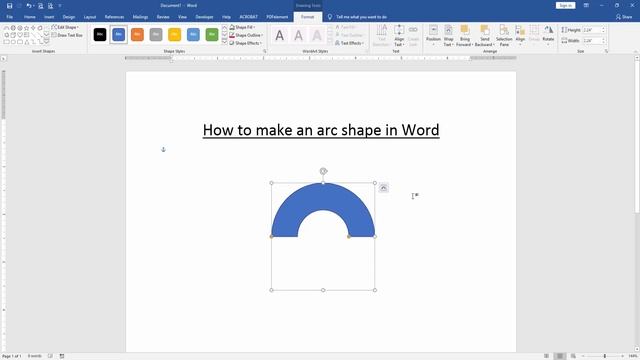
Task: Switch to the Developer tab
Action: point(204,17)
